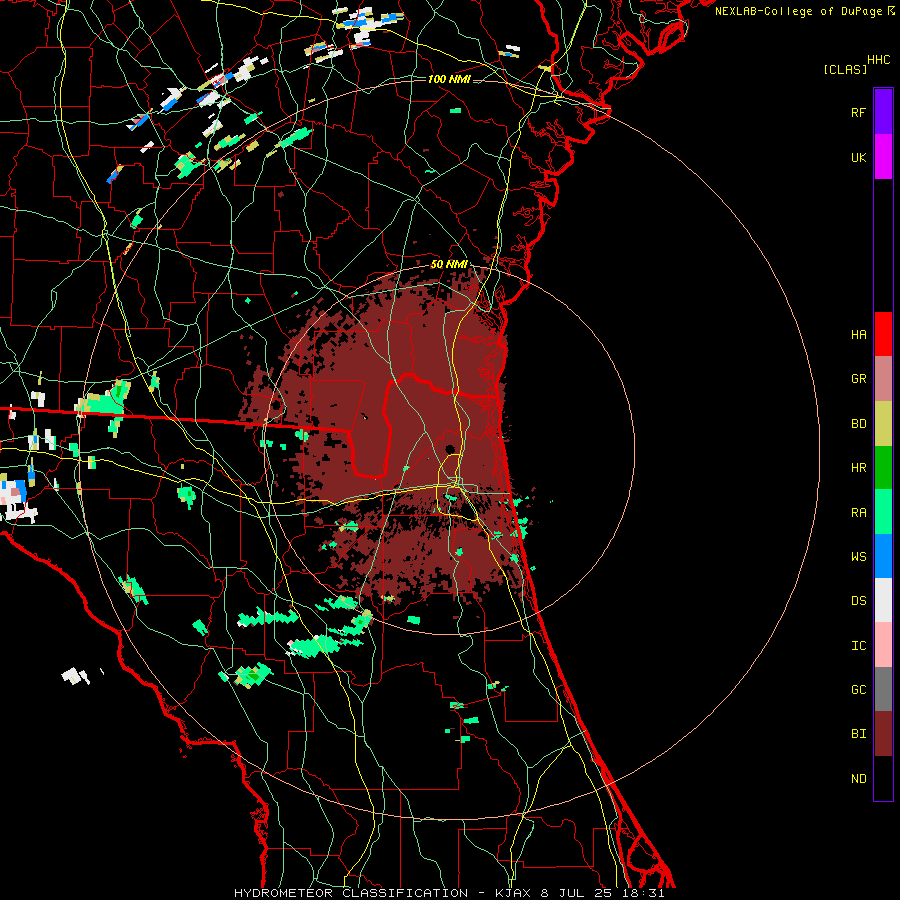Click the UK magenta legend swatch
Viewport: 900px width, 900px height.
coord(883,157)
